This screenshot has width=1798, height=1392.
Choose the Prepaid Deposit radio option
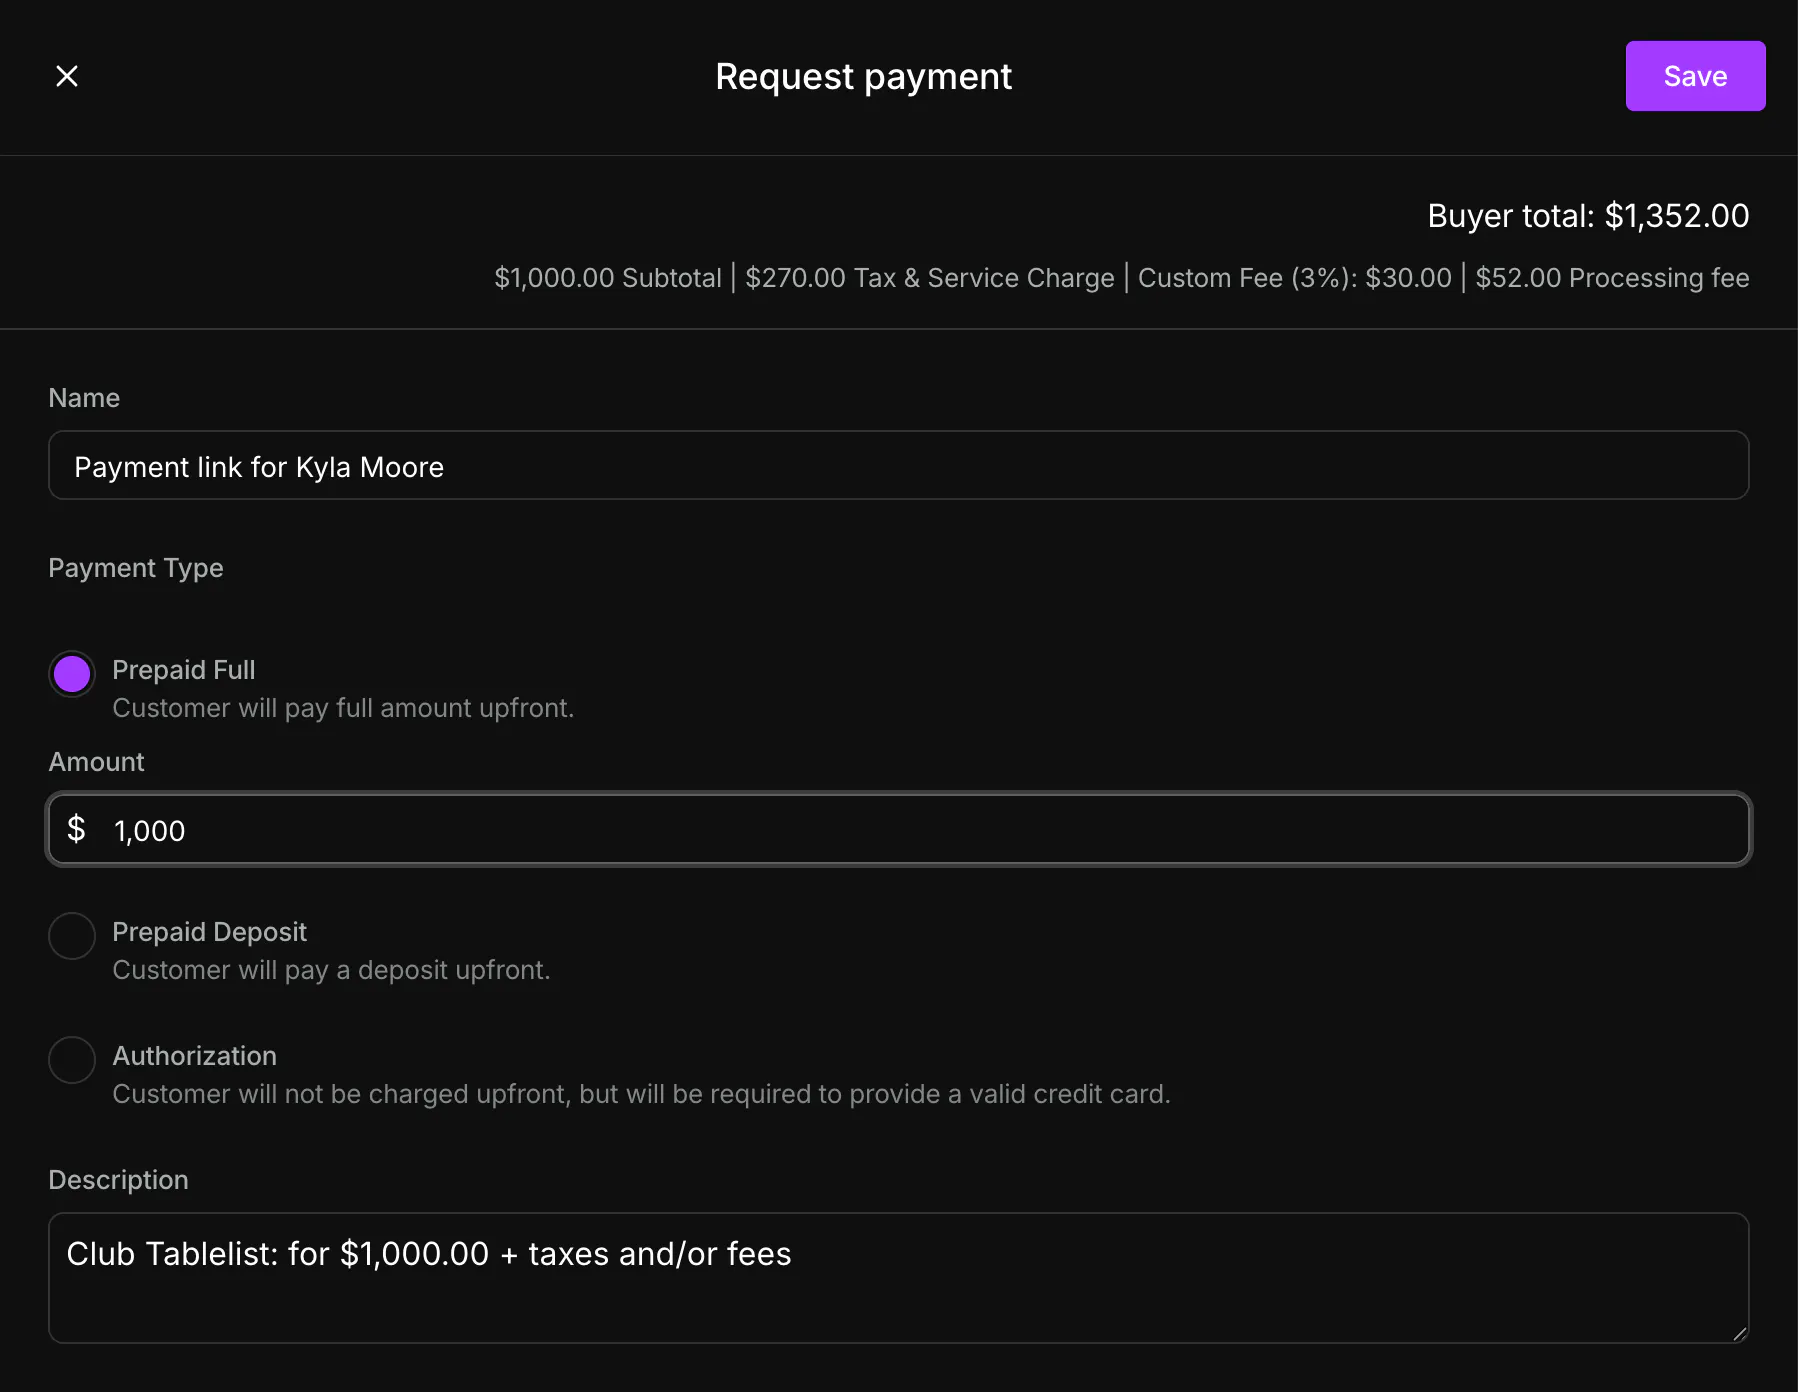click(72, 936)
